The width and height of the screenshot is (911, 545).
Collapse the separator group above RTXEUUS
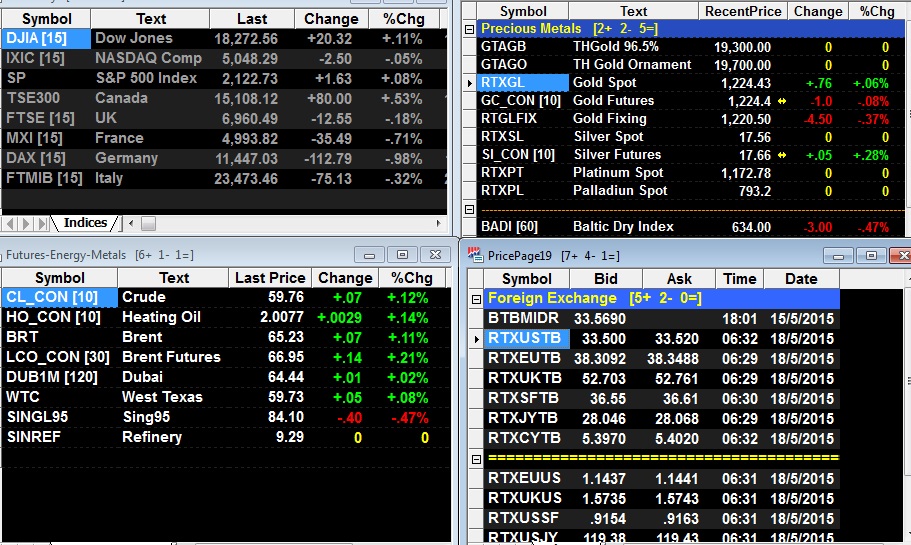point(476,459)
